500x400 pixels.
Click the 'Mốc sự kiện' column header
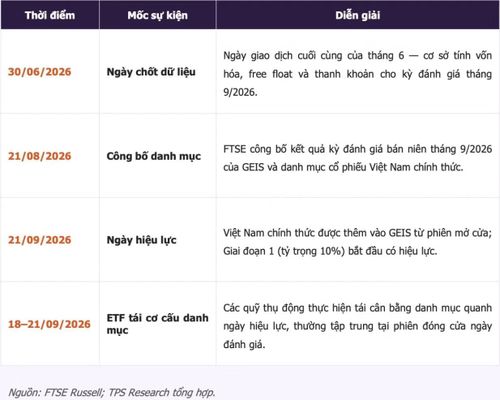click(x=158, y=15)
